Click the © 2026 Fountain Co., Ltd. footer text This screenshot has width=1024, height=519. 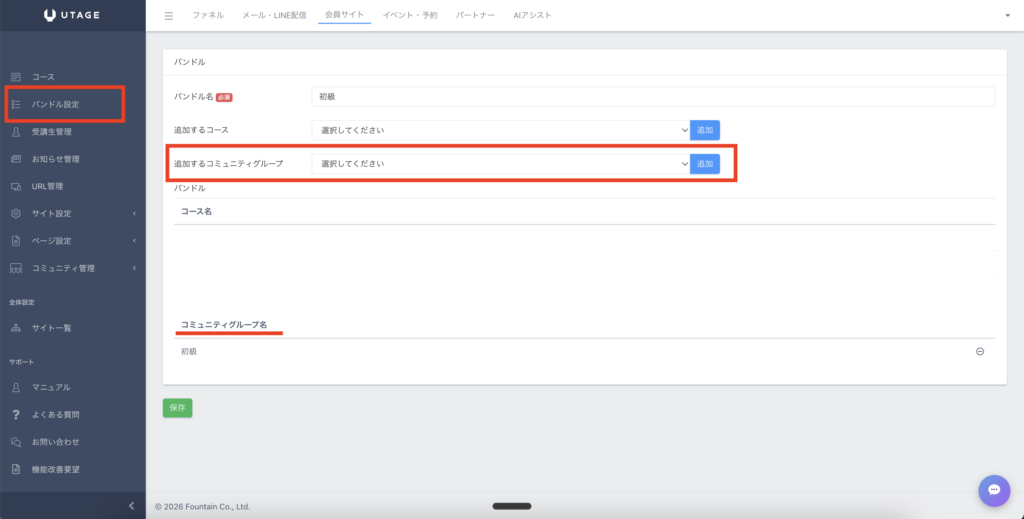pos(202,507)
